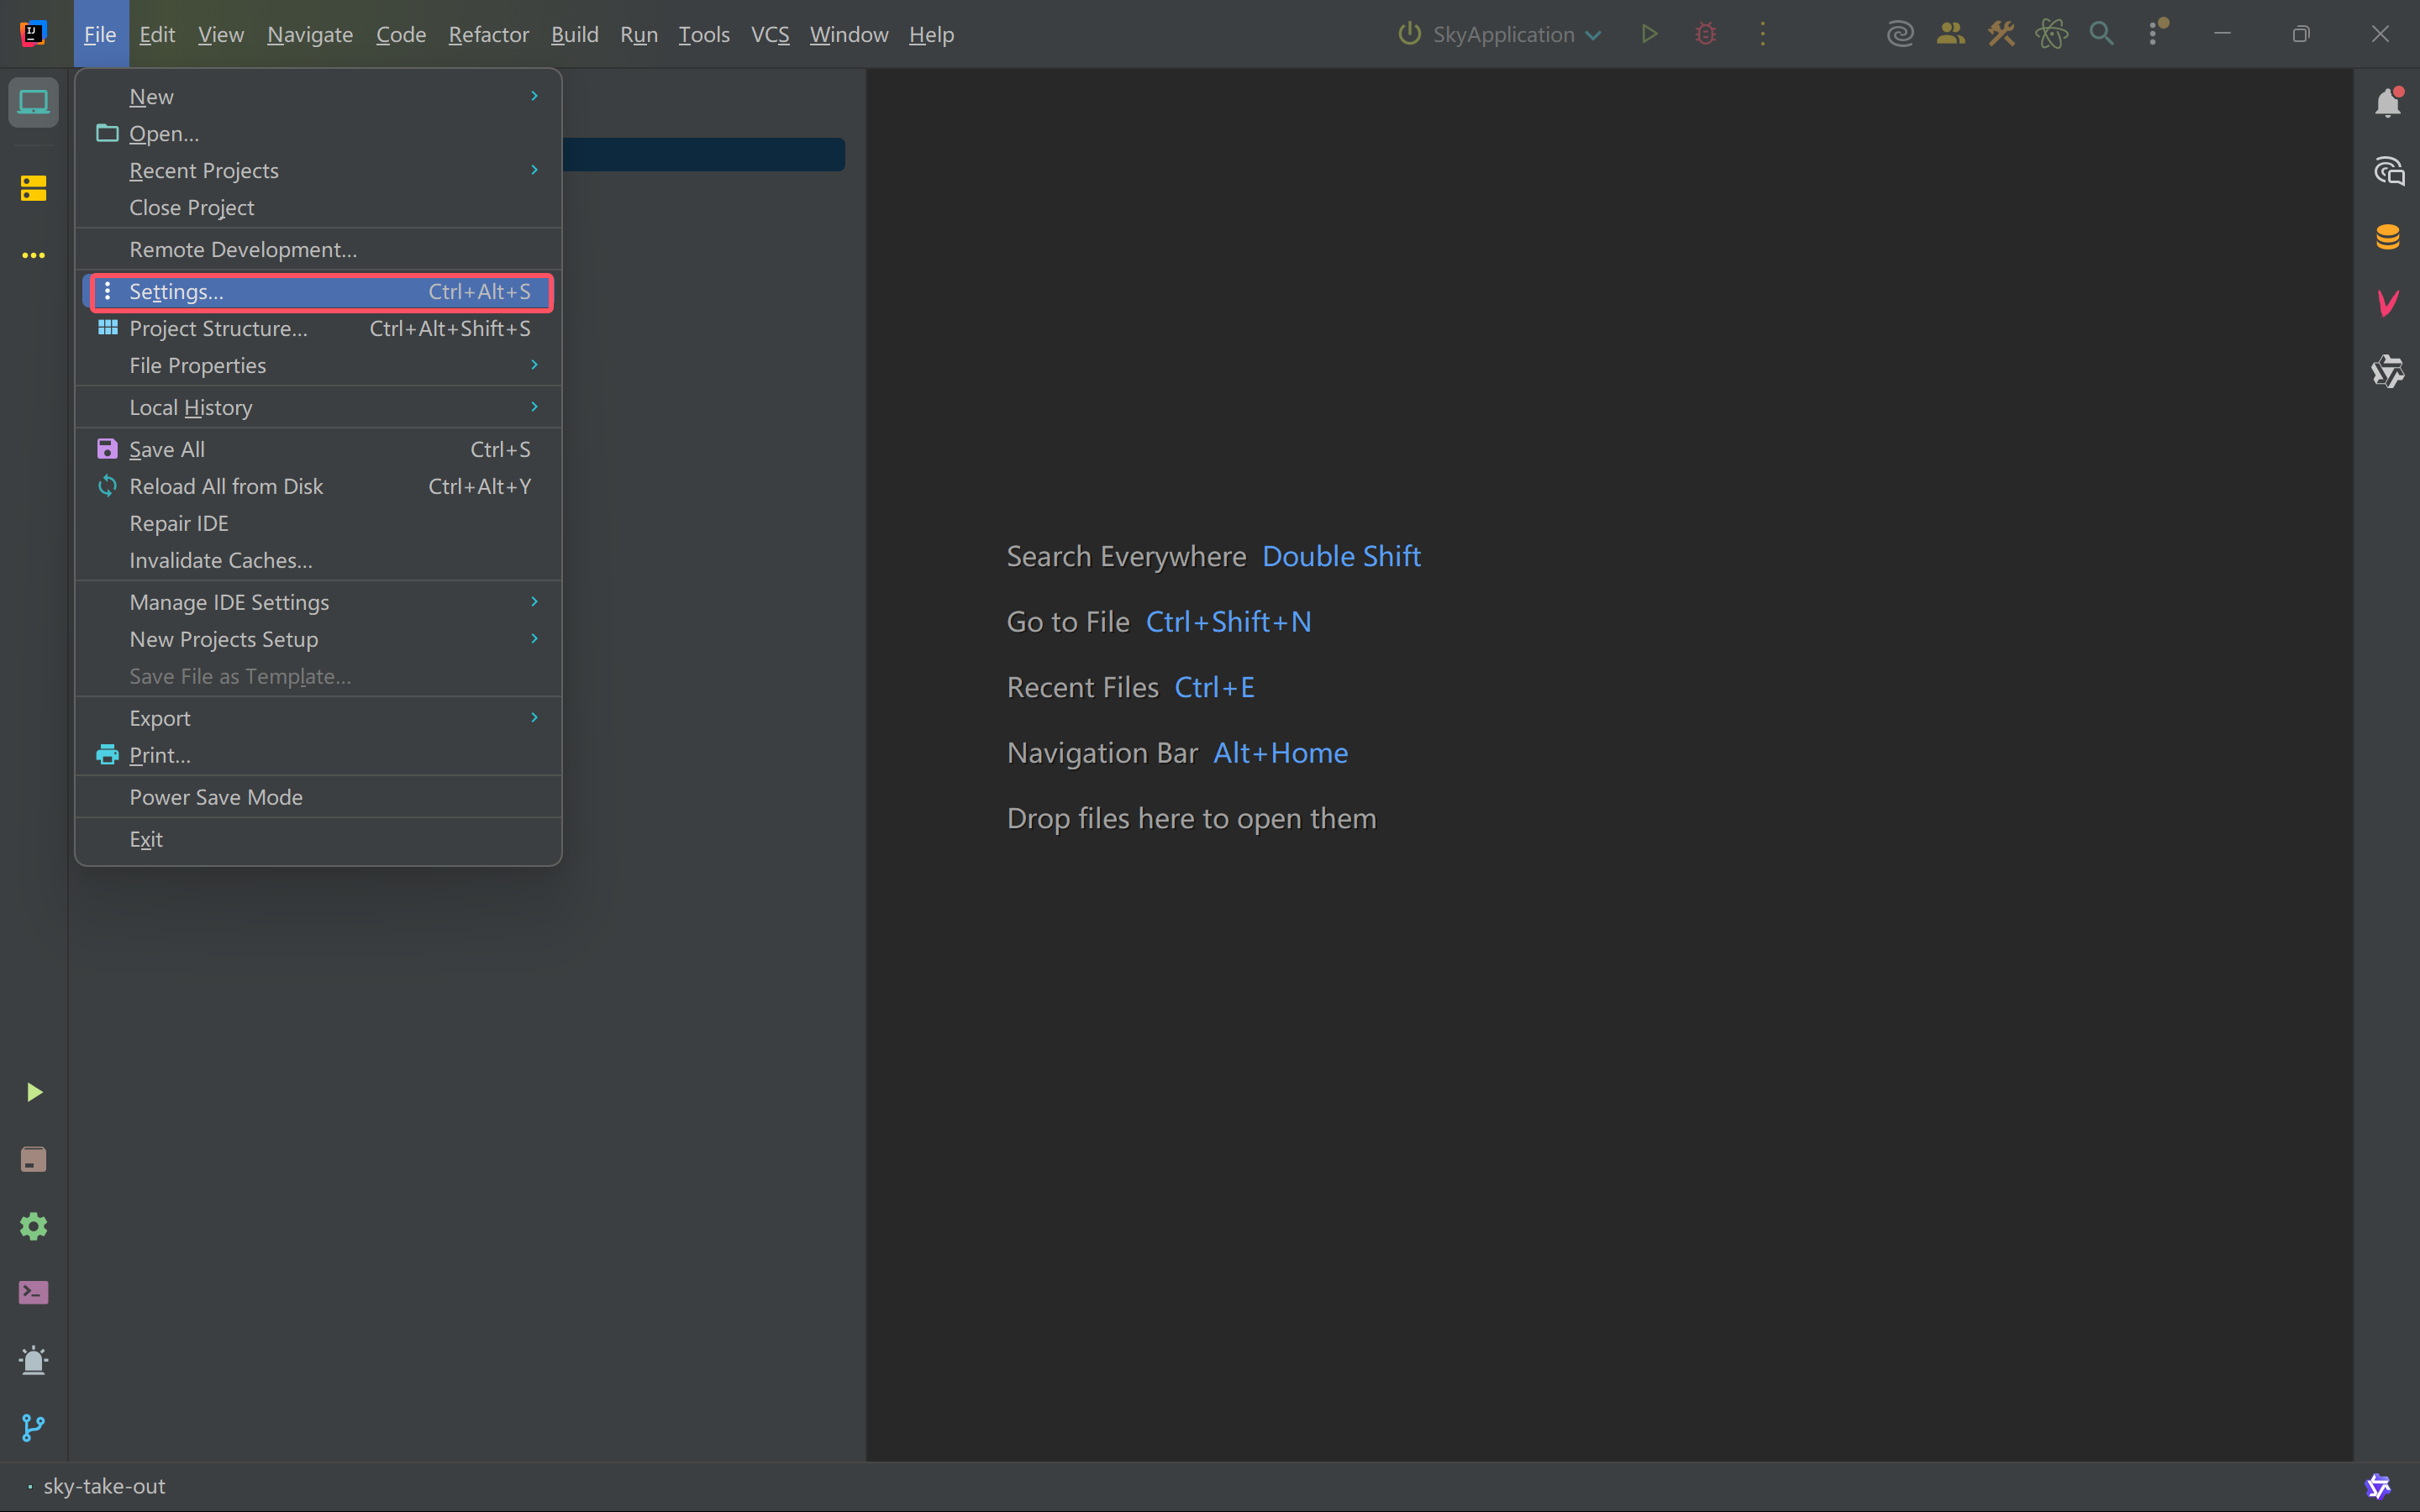Open Code With Me collaboration icon
This screenshot has width=2420, height=1512.
tap(1950, 33)
